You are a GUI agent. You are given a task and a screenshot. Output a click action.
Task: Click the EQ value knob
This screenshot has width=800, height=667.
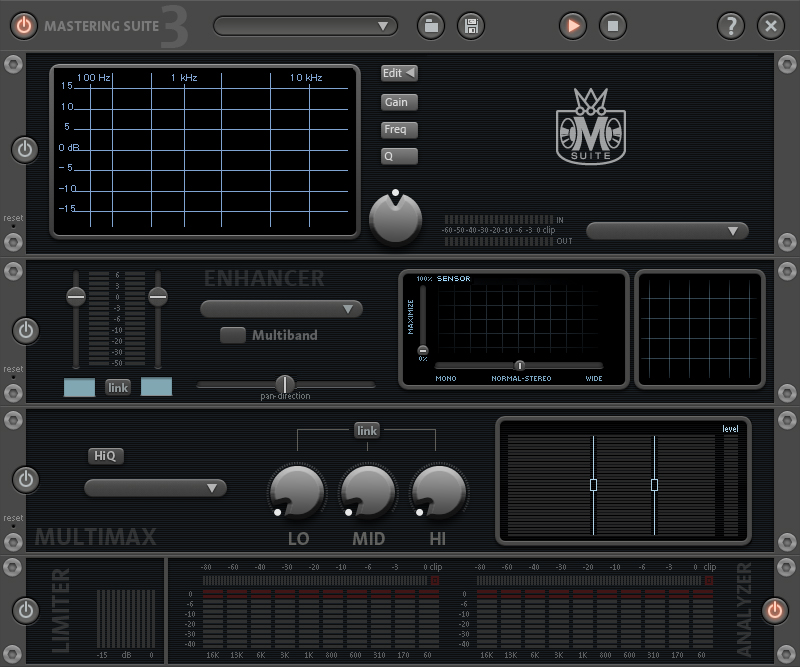(395, 218)
